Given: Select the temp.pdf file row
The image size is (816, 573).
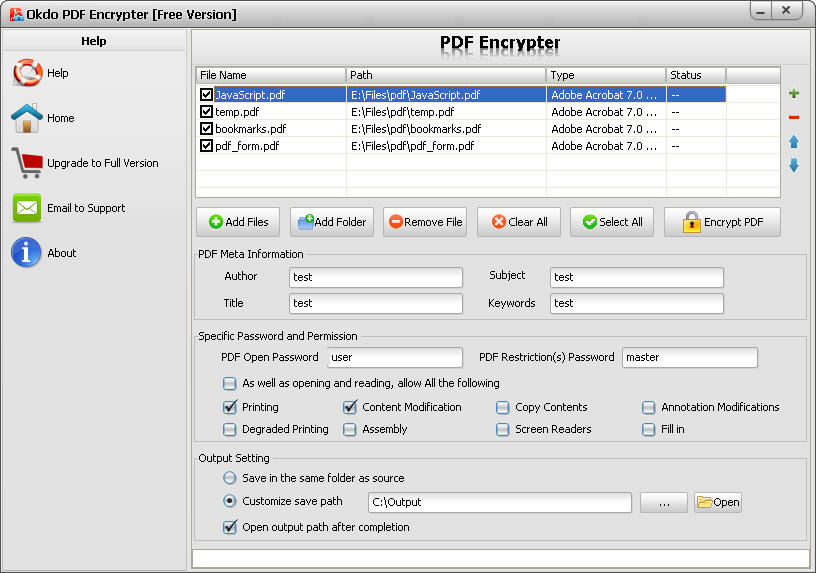Looking at the screenshot, I should click(461, 111).
